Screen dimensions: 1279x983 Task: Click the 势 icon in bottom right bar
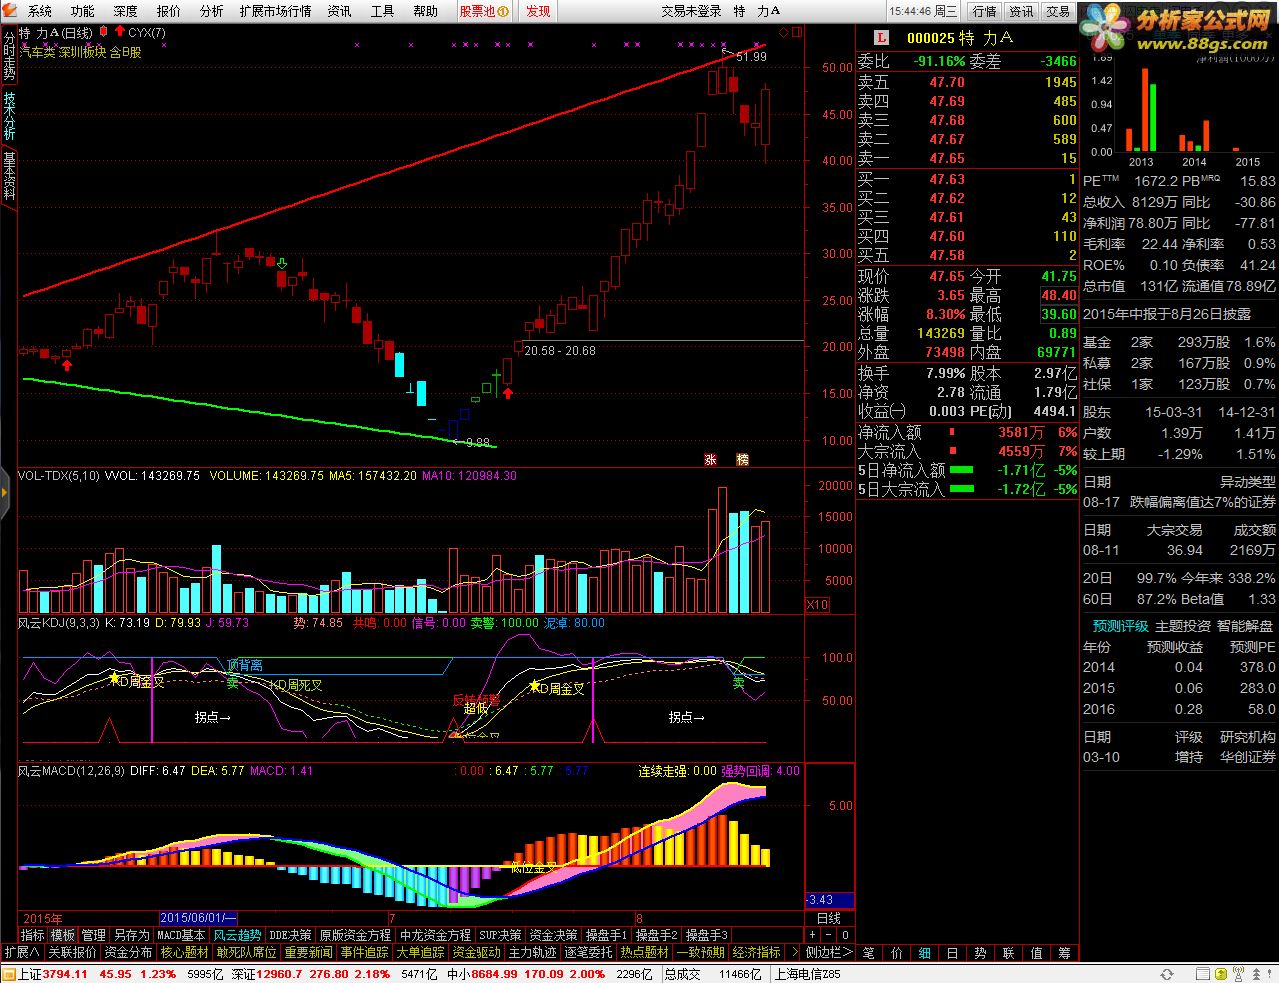980,953
